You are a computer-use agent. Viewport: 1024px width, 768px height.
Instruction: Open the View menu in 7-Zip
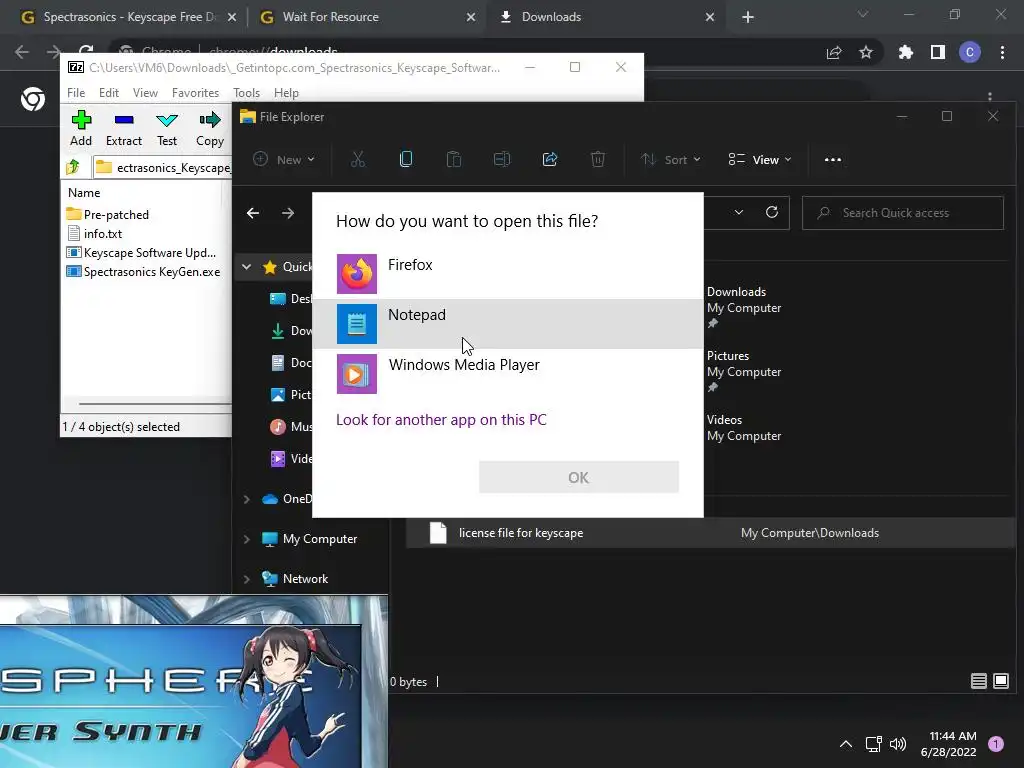[145, 93]
